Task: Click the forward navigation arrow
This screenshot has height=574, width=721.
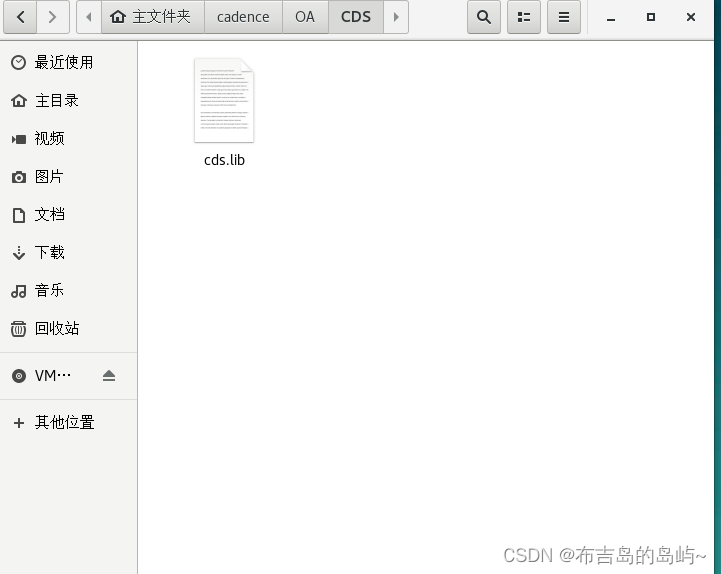Action: click(x=52, y=17)
